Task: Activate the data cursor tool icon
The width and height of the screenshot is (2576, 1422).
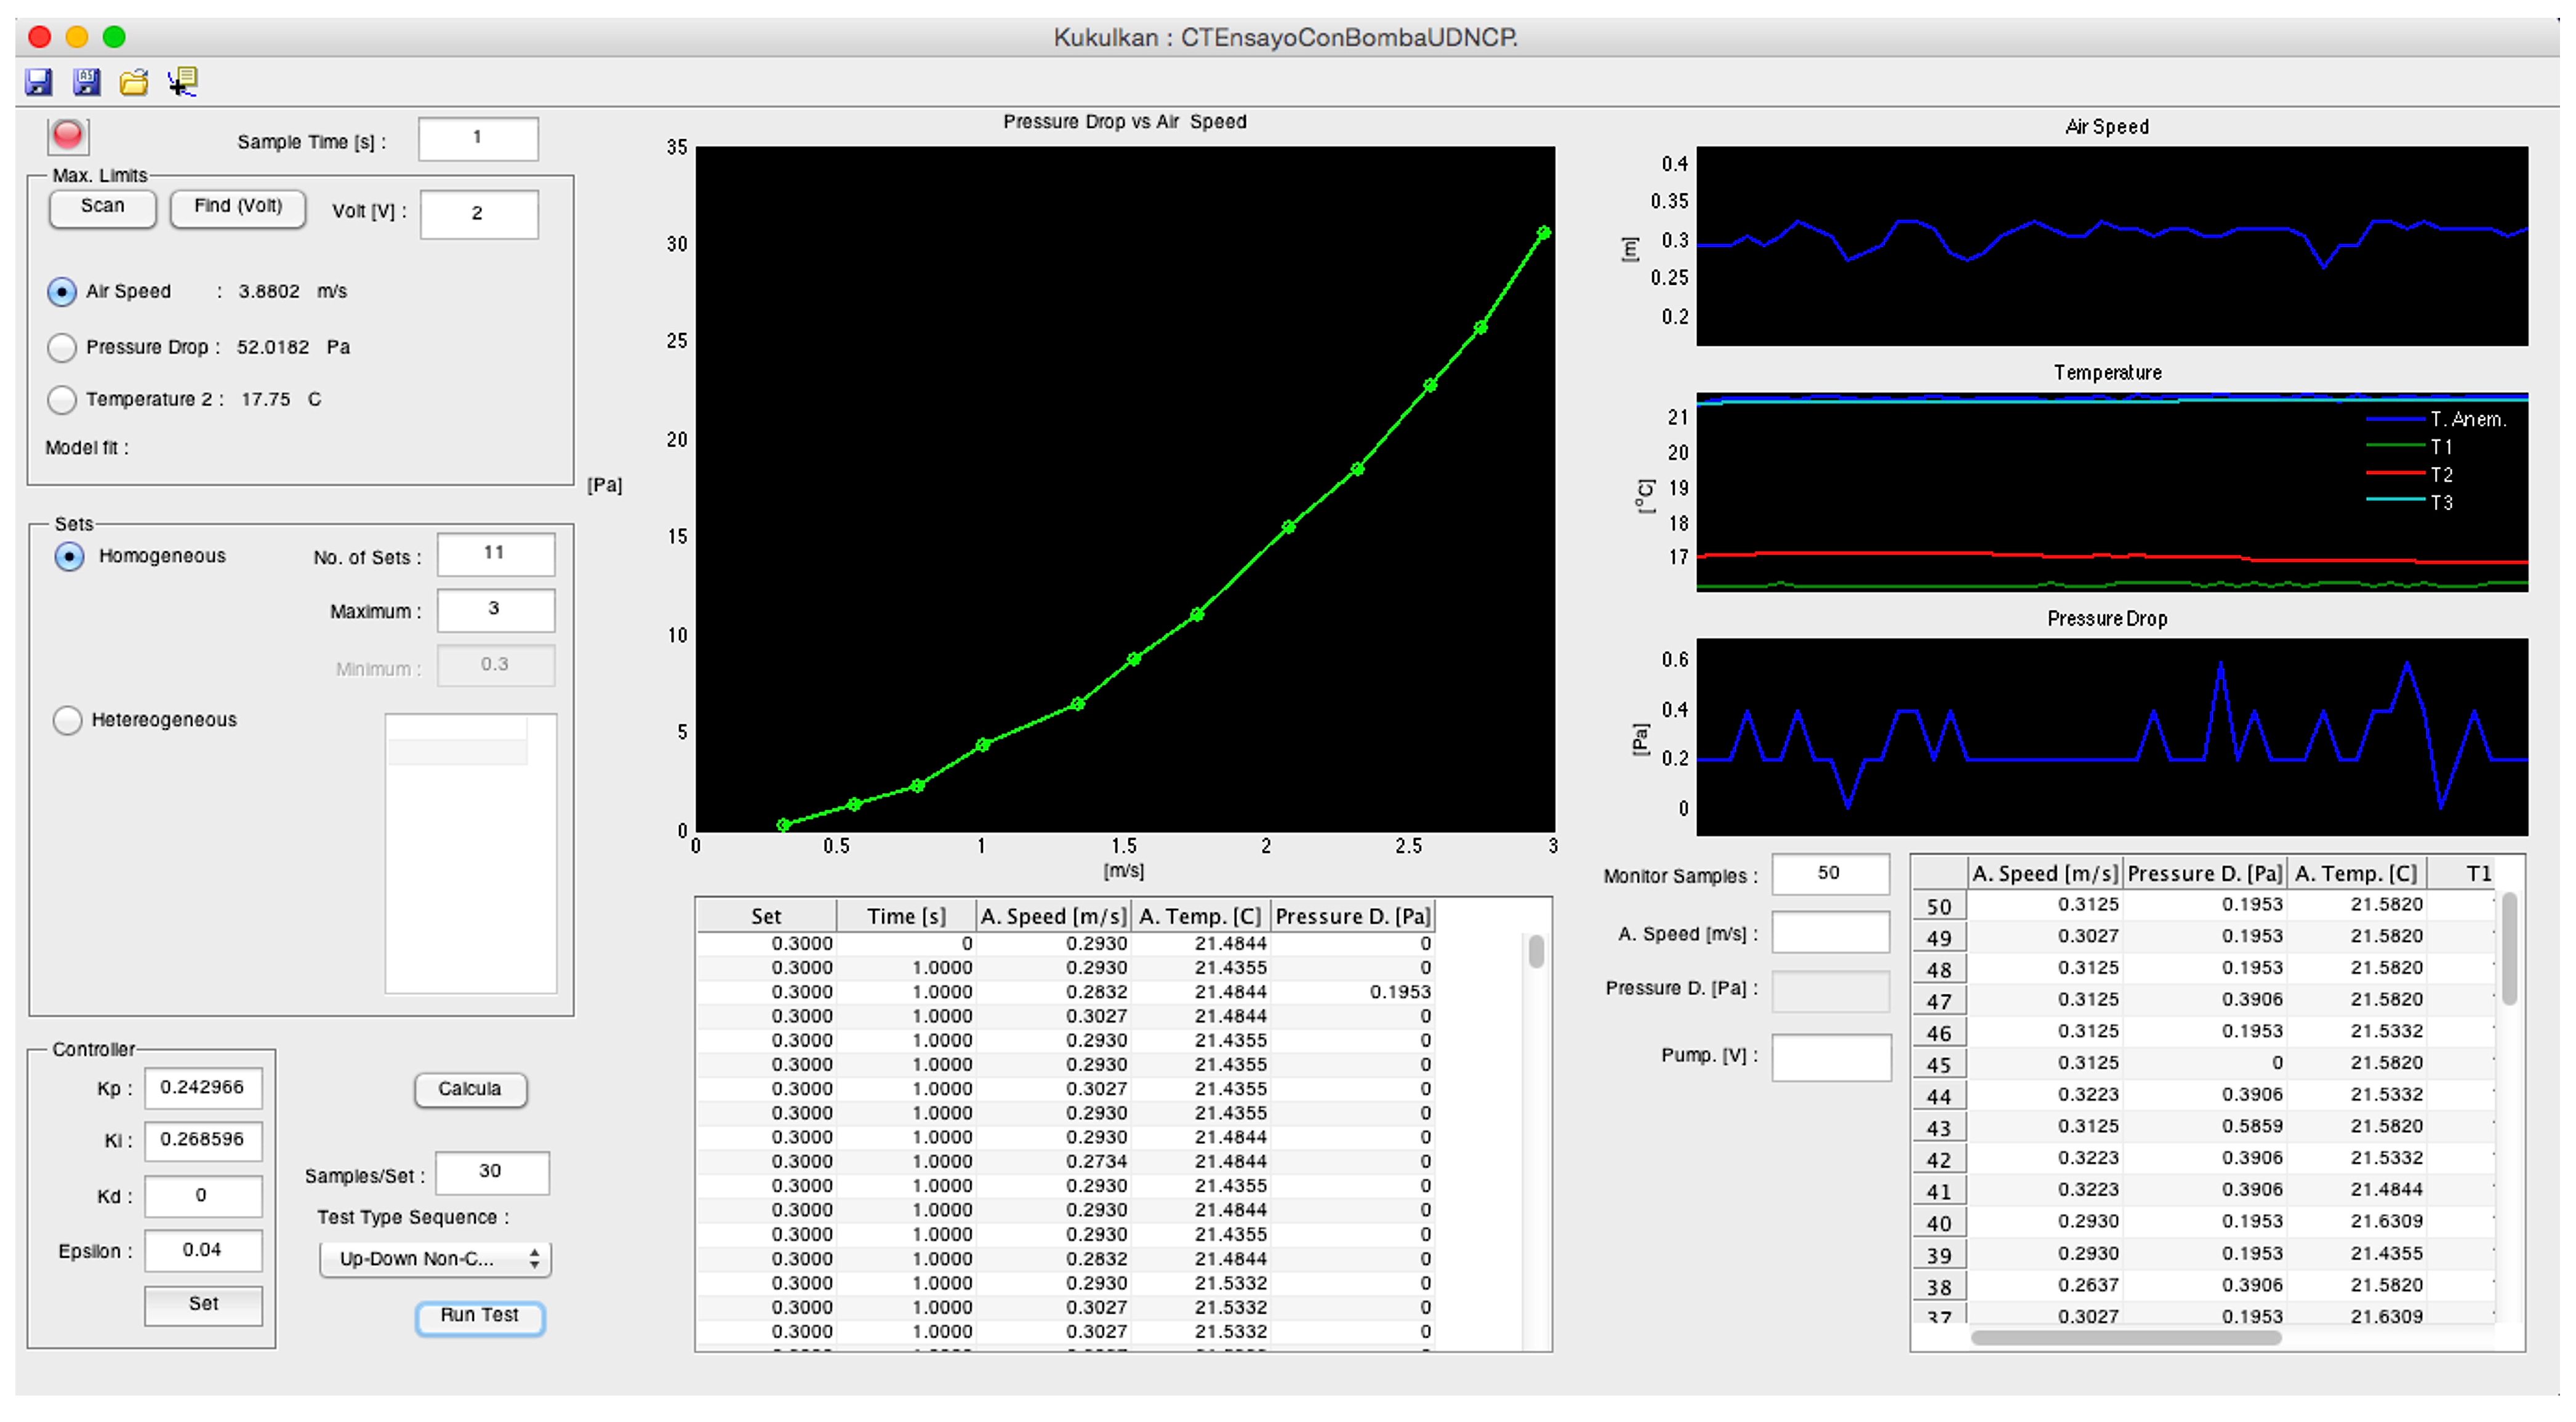Action: point(183,82)
